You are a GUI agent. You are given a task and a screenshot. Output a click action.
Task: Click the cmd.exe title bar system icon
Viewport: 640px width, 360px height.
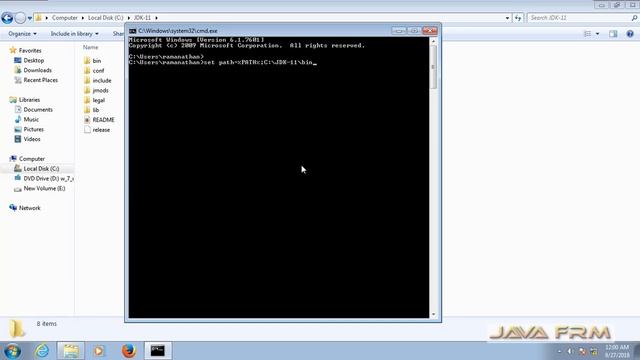[x=133, y=31]
